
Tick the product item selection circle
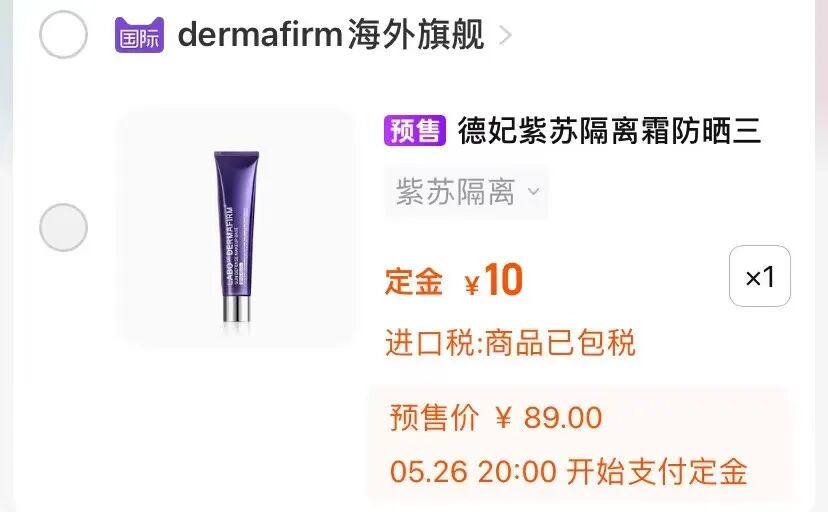(63, 227)
